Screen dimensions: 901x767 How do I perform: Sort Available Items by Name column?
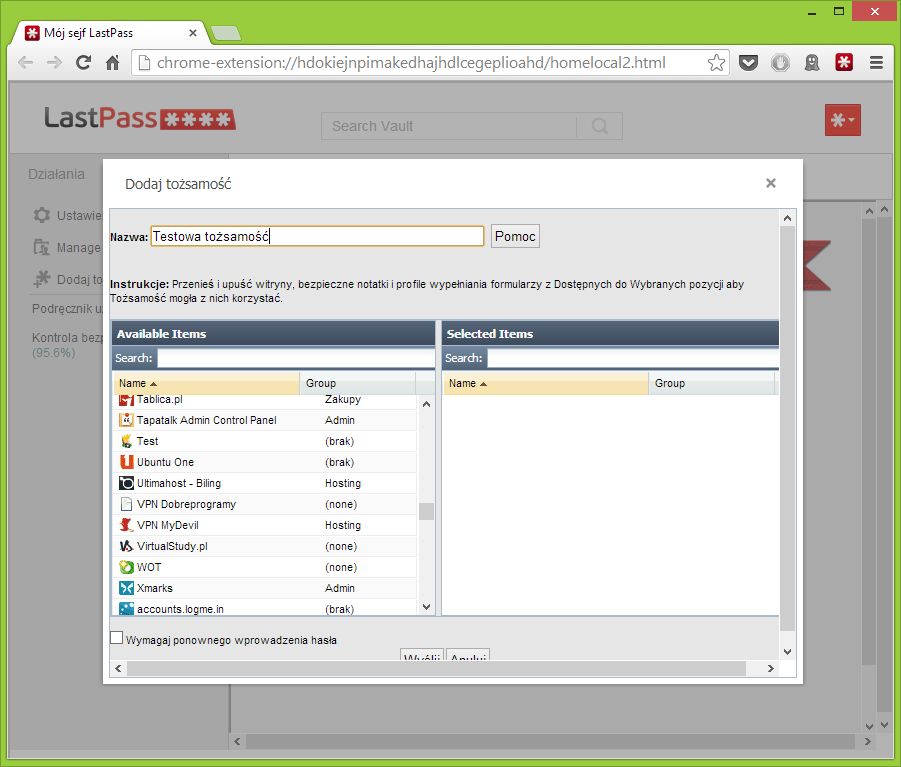(x=206, y=383)
